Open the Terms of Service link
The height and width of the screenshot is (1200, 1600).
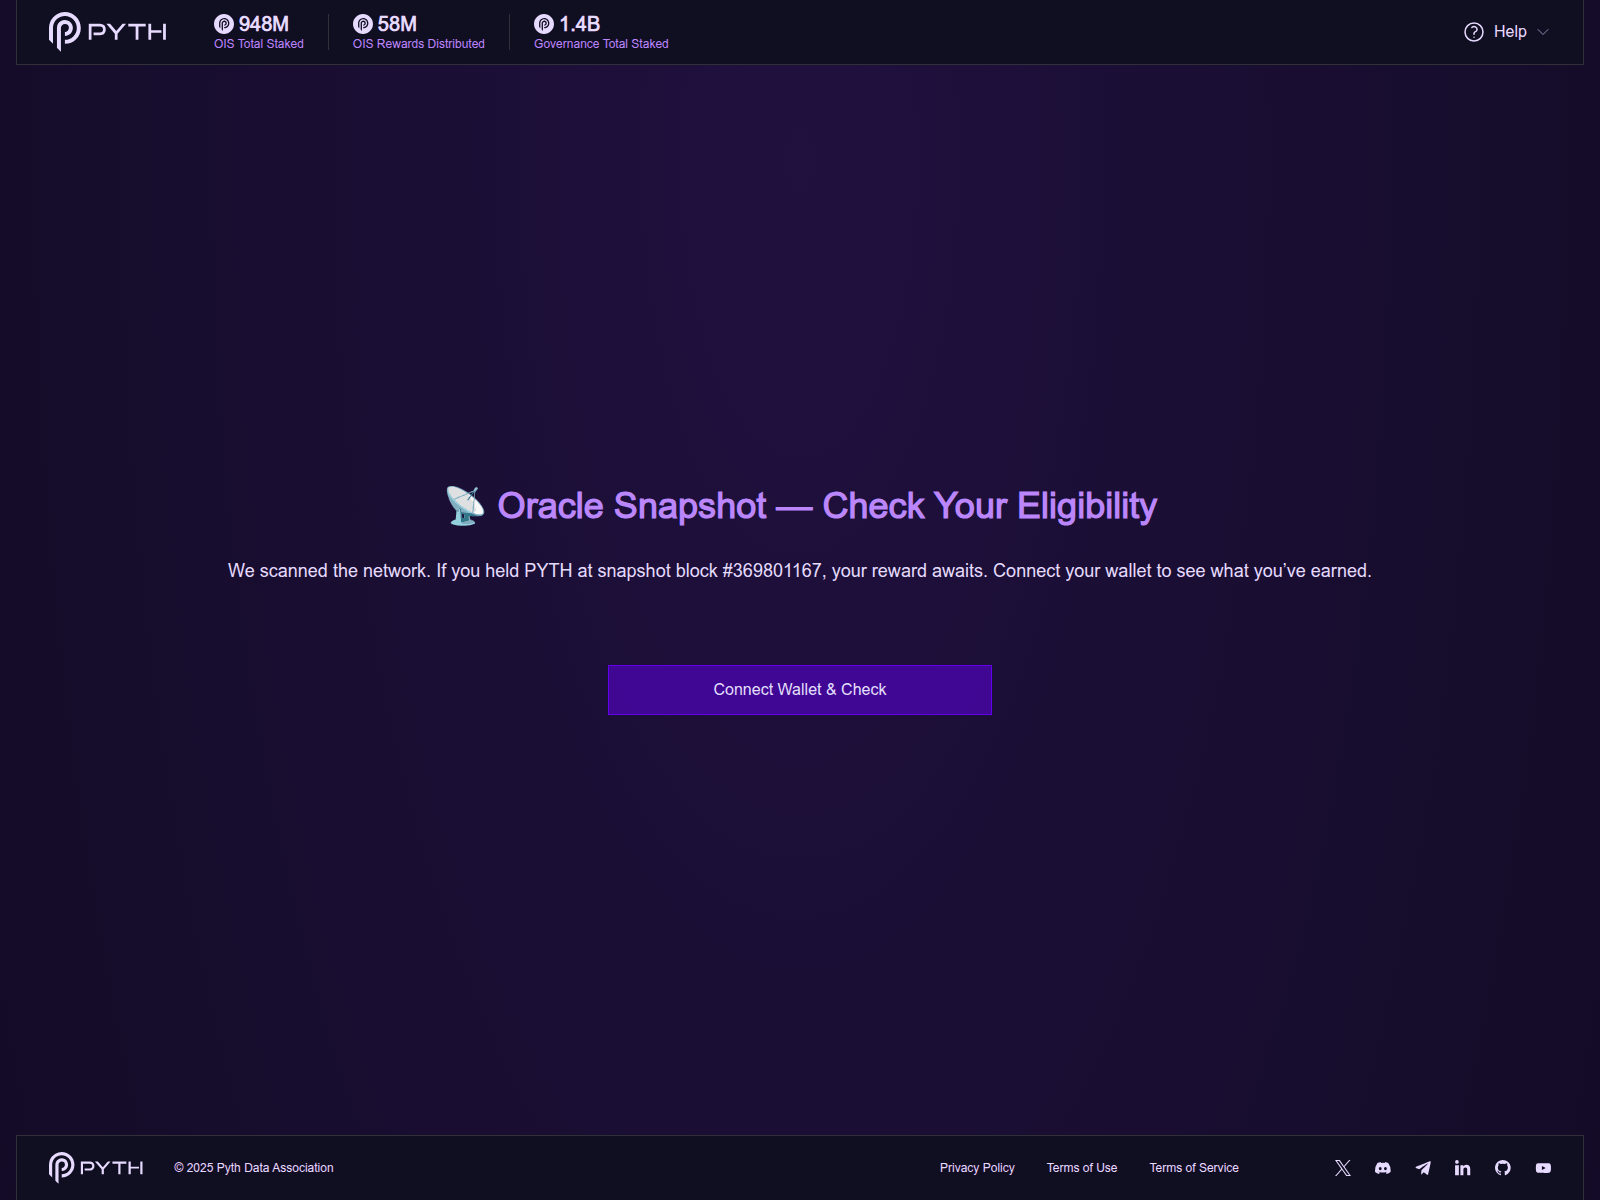point(1194,1168)
